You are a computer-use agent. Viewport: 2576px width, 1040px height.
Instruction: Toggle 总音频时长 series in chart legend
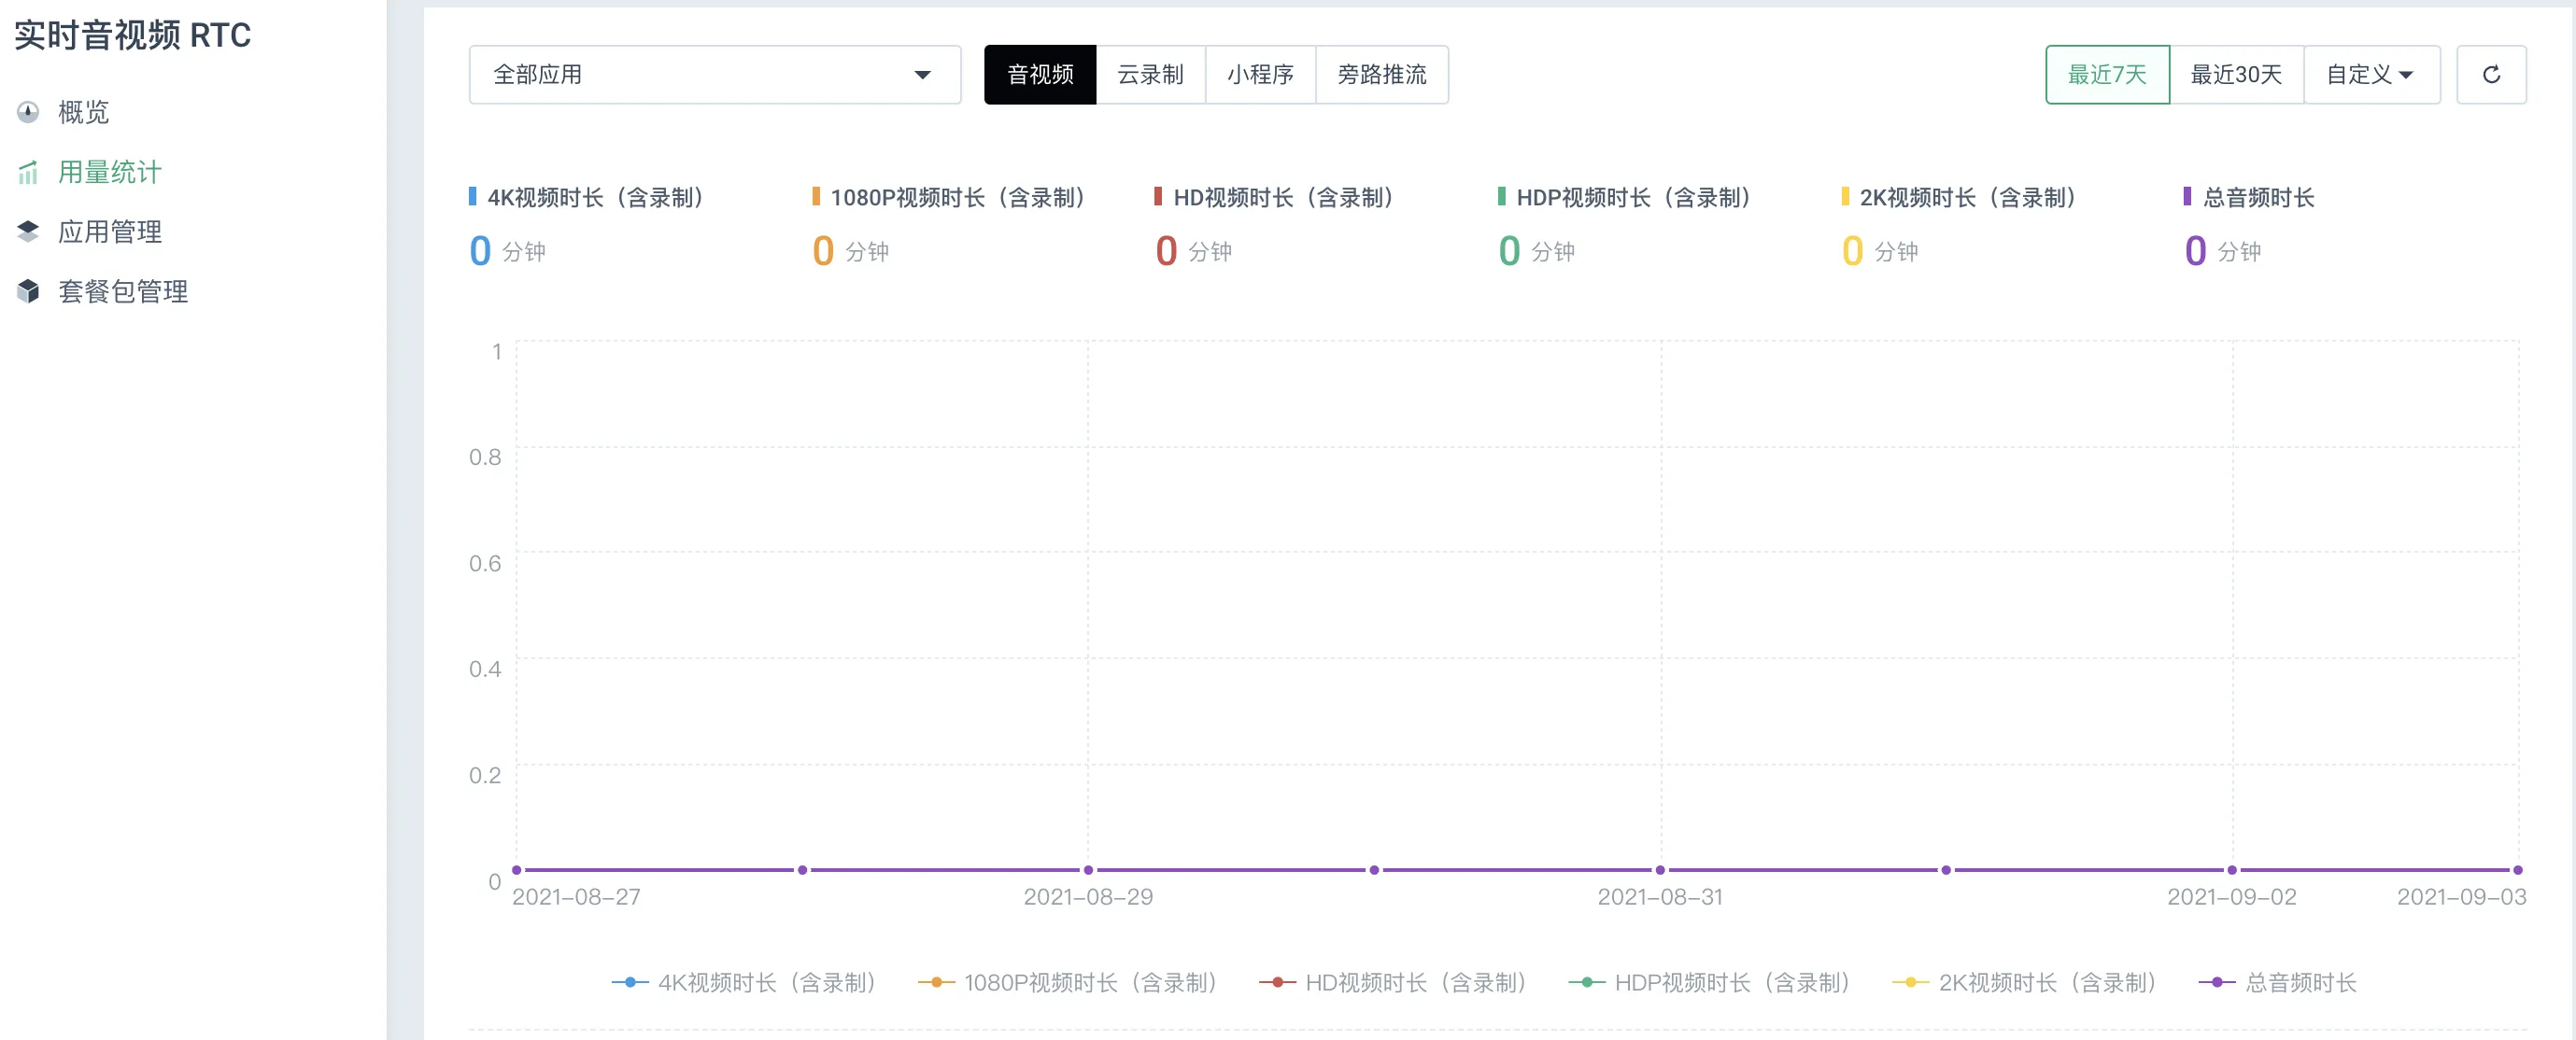[2277, 983]
